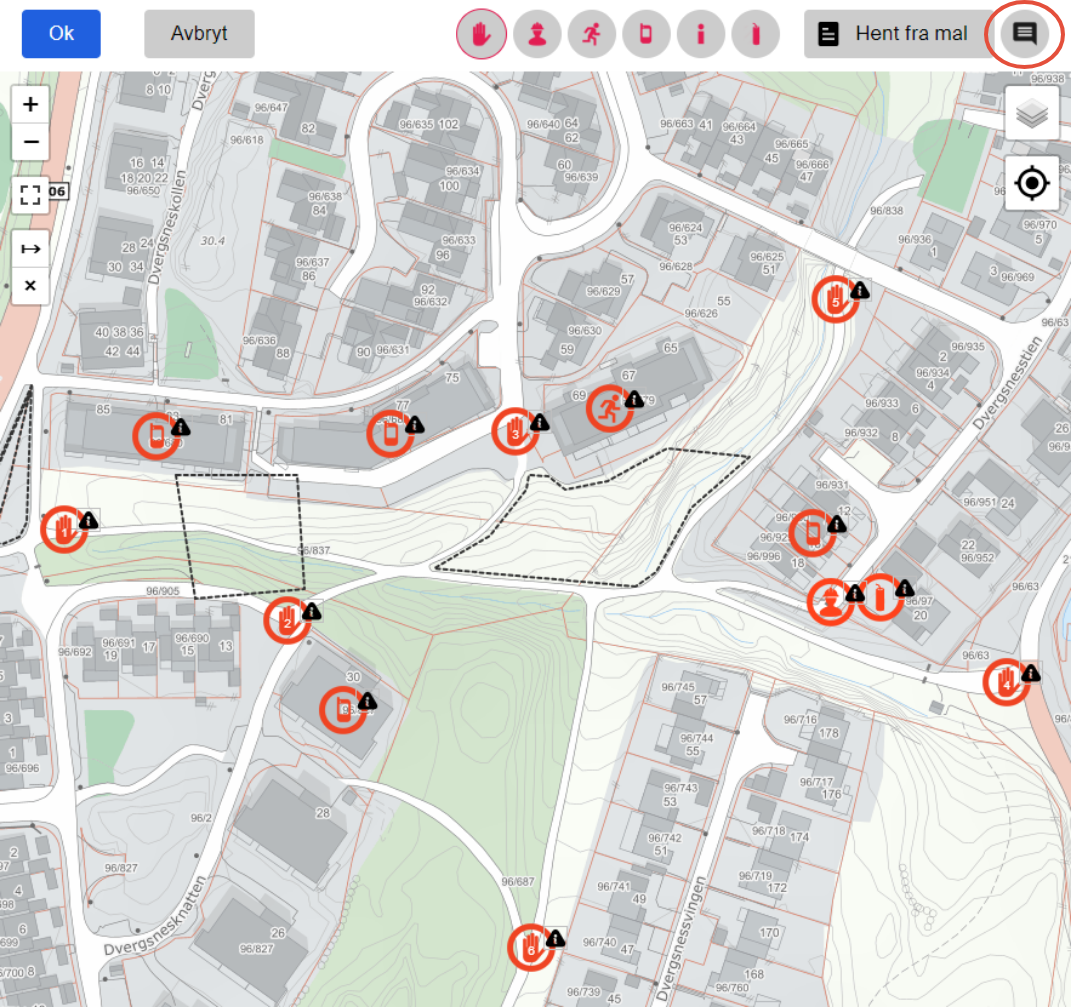
Task: Click the blue Ok button
Action: pos(61,33)
